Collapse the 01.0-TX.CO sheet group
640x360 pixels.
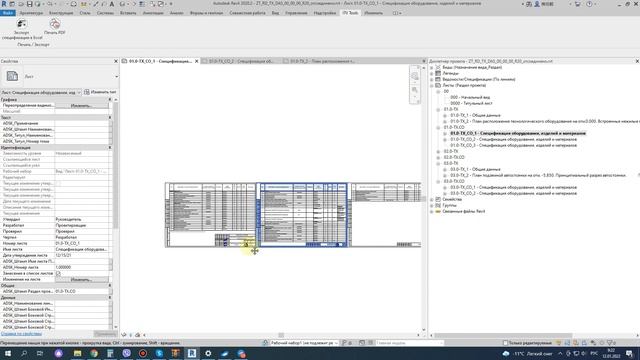click(438, 127)
